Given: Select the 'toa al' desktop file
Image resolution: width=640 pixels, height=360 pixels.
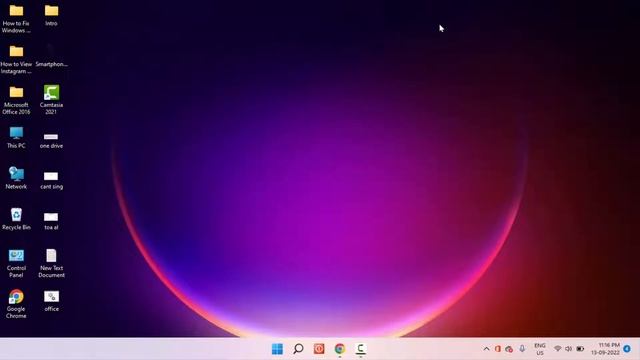Looking at the screenshot, I should [51, 221].
